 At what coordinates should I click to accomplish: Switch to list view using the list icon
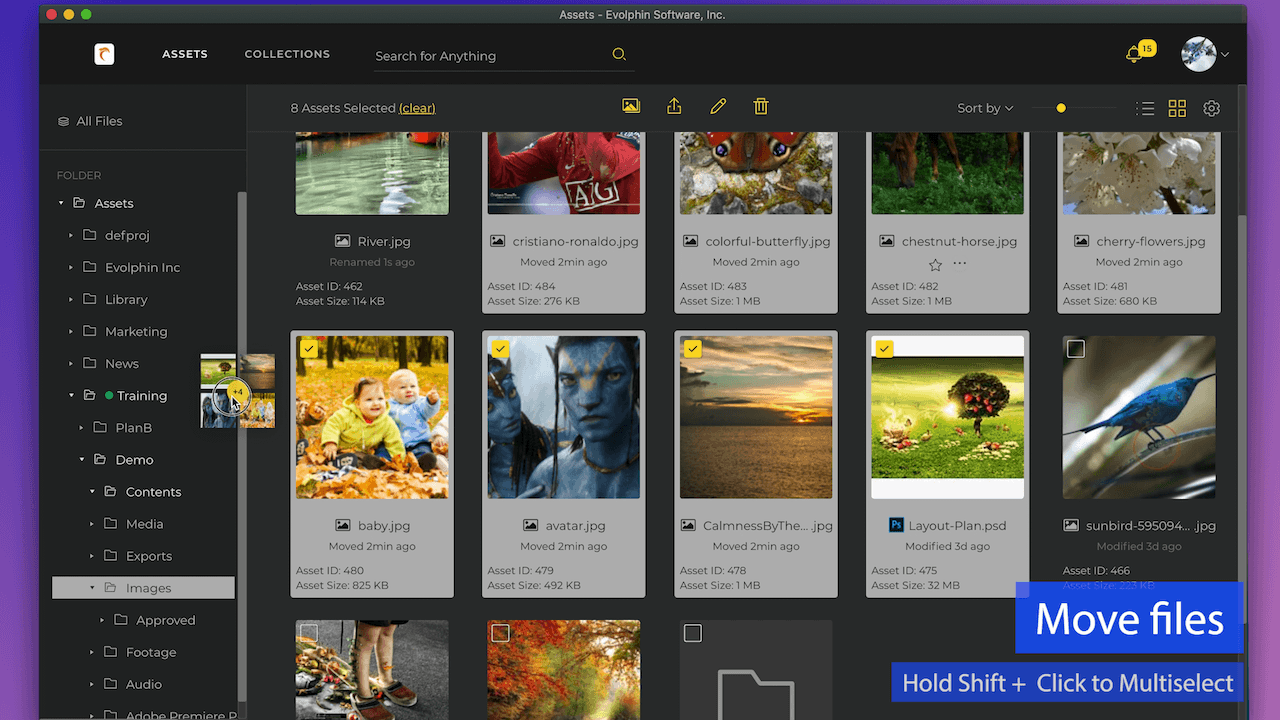click(x=1144, y=108)
